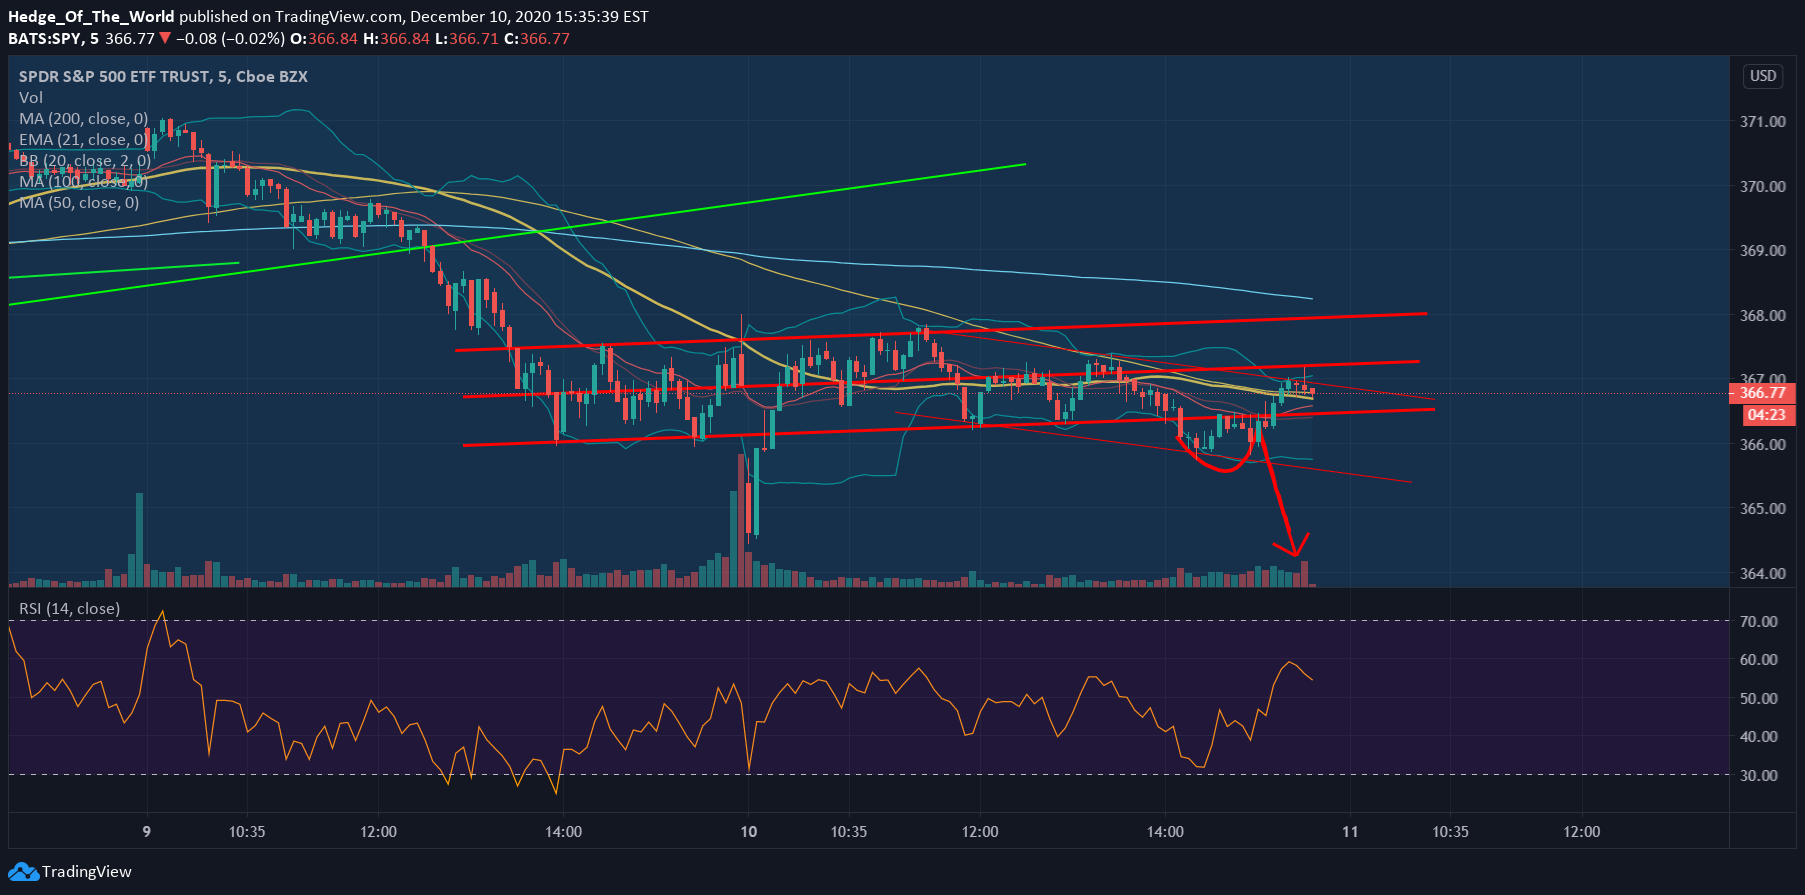Image resolution: width=1805 pixels, height=895 pixels.
Task: Select the MA (200, close, 0) indicator label
Action: coord(83,119)
